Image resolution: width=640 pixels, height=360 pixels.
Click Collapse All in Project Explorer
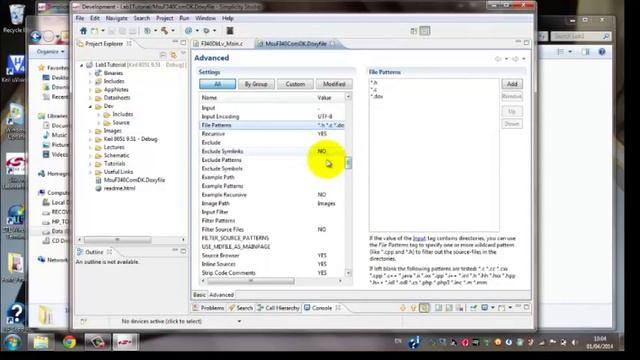(x=163, y=55)
